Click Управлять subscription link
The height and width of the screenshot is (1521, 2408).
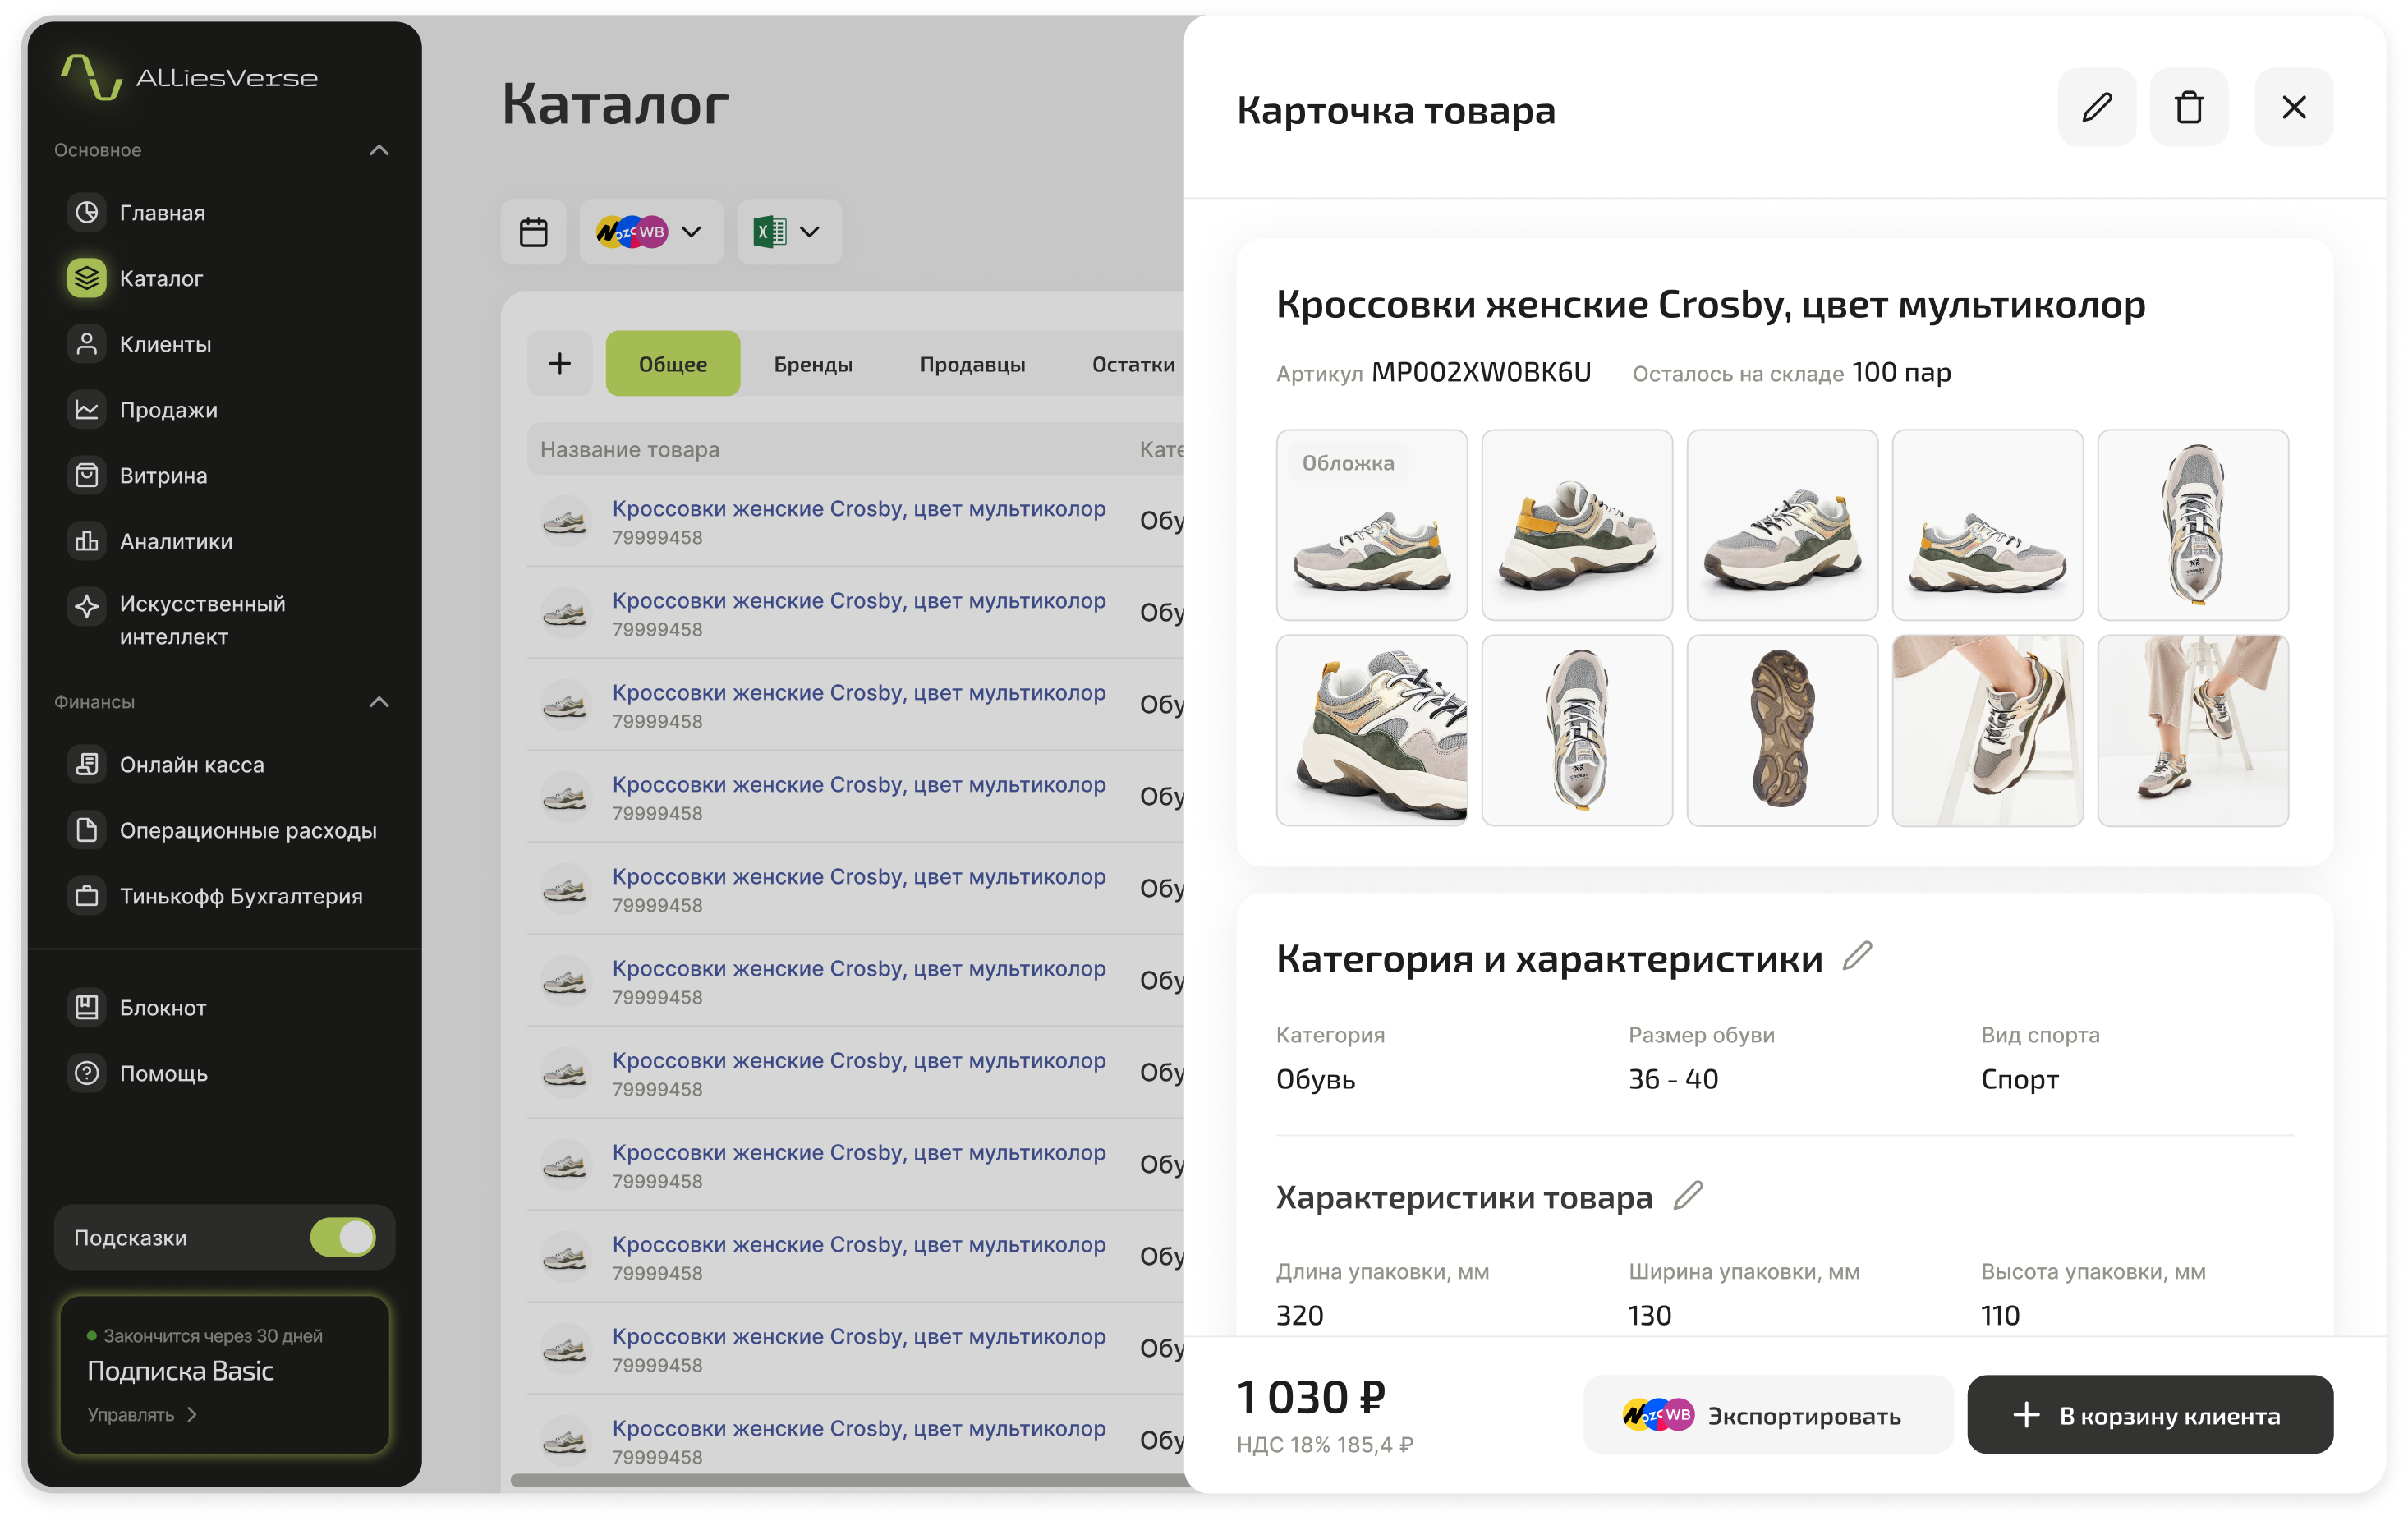(142, 1414)
